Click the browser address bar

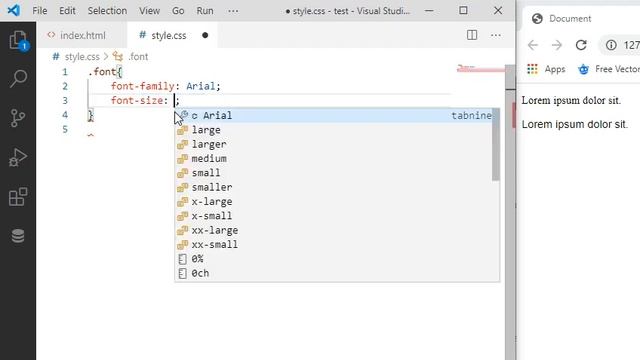point(620,45)
